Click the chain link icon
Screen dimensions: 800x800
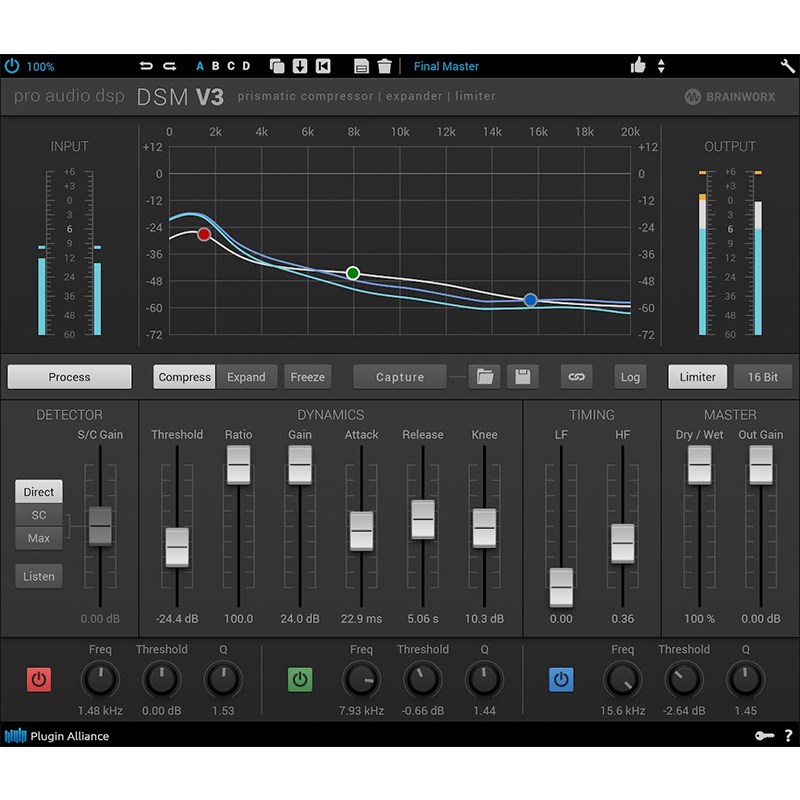(576, 377)
